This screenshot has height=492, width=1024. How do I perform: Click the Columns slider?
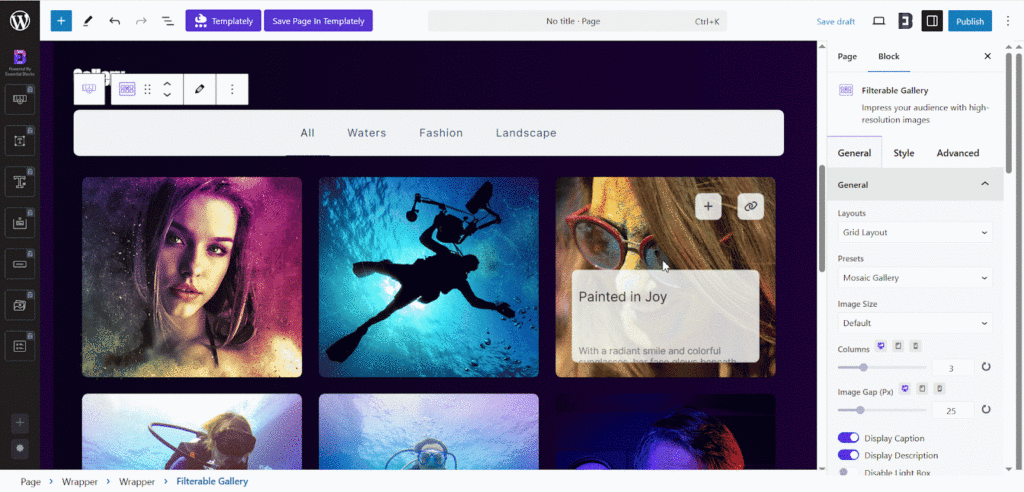click(882, 367)
